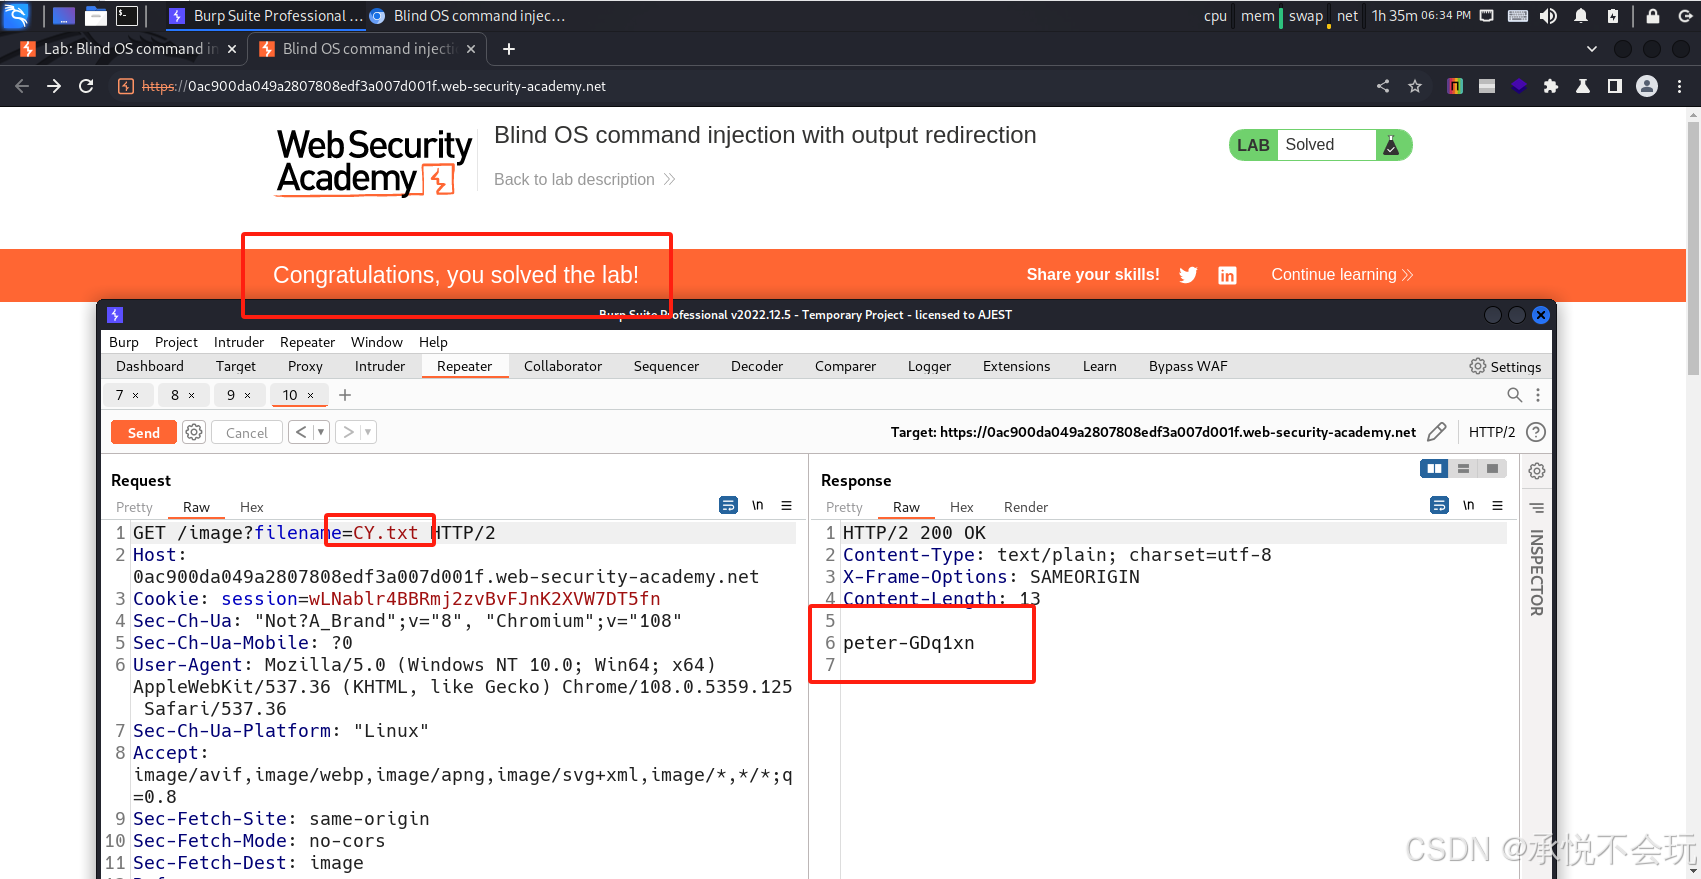Switch to the Decoder tab
The width and height of the screenshot is (1701, 879).
[757, 366]
